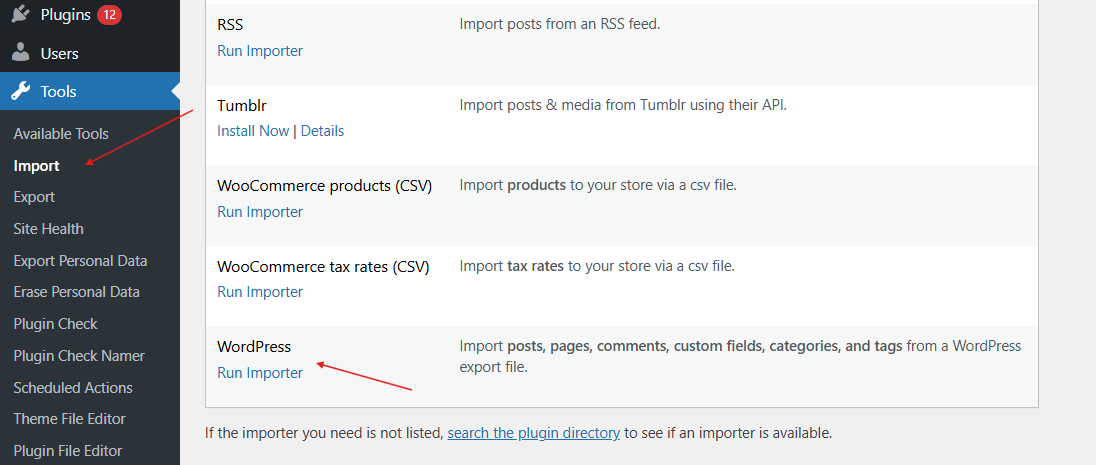Click 'Import posts from an RSS feed' text
1096x465 pixels.
pos(560,24)
